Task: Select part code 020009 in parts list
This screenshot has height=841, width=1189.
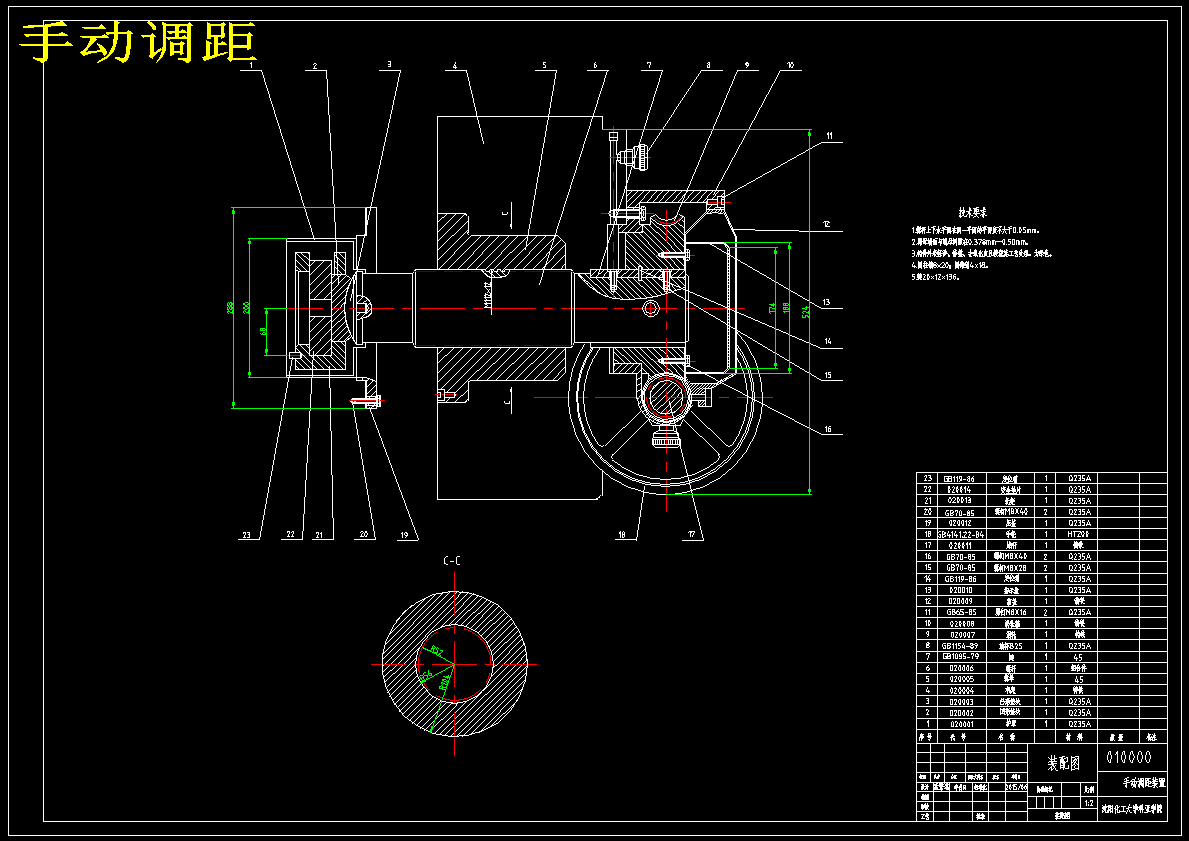Action: (x=961, y=601)
